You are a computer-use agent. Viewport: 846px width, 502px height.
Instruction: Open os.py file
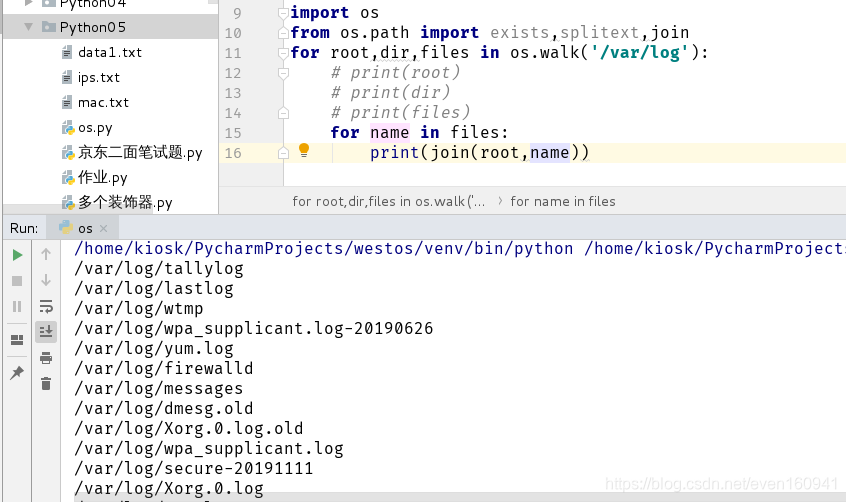click(x=95, y=128)
